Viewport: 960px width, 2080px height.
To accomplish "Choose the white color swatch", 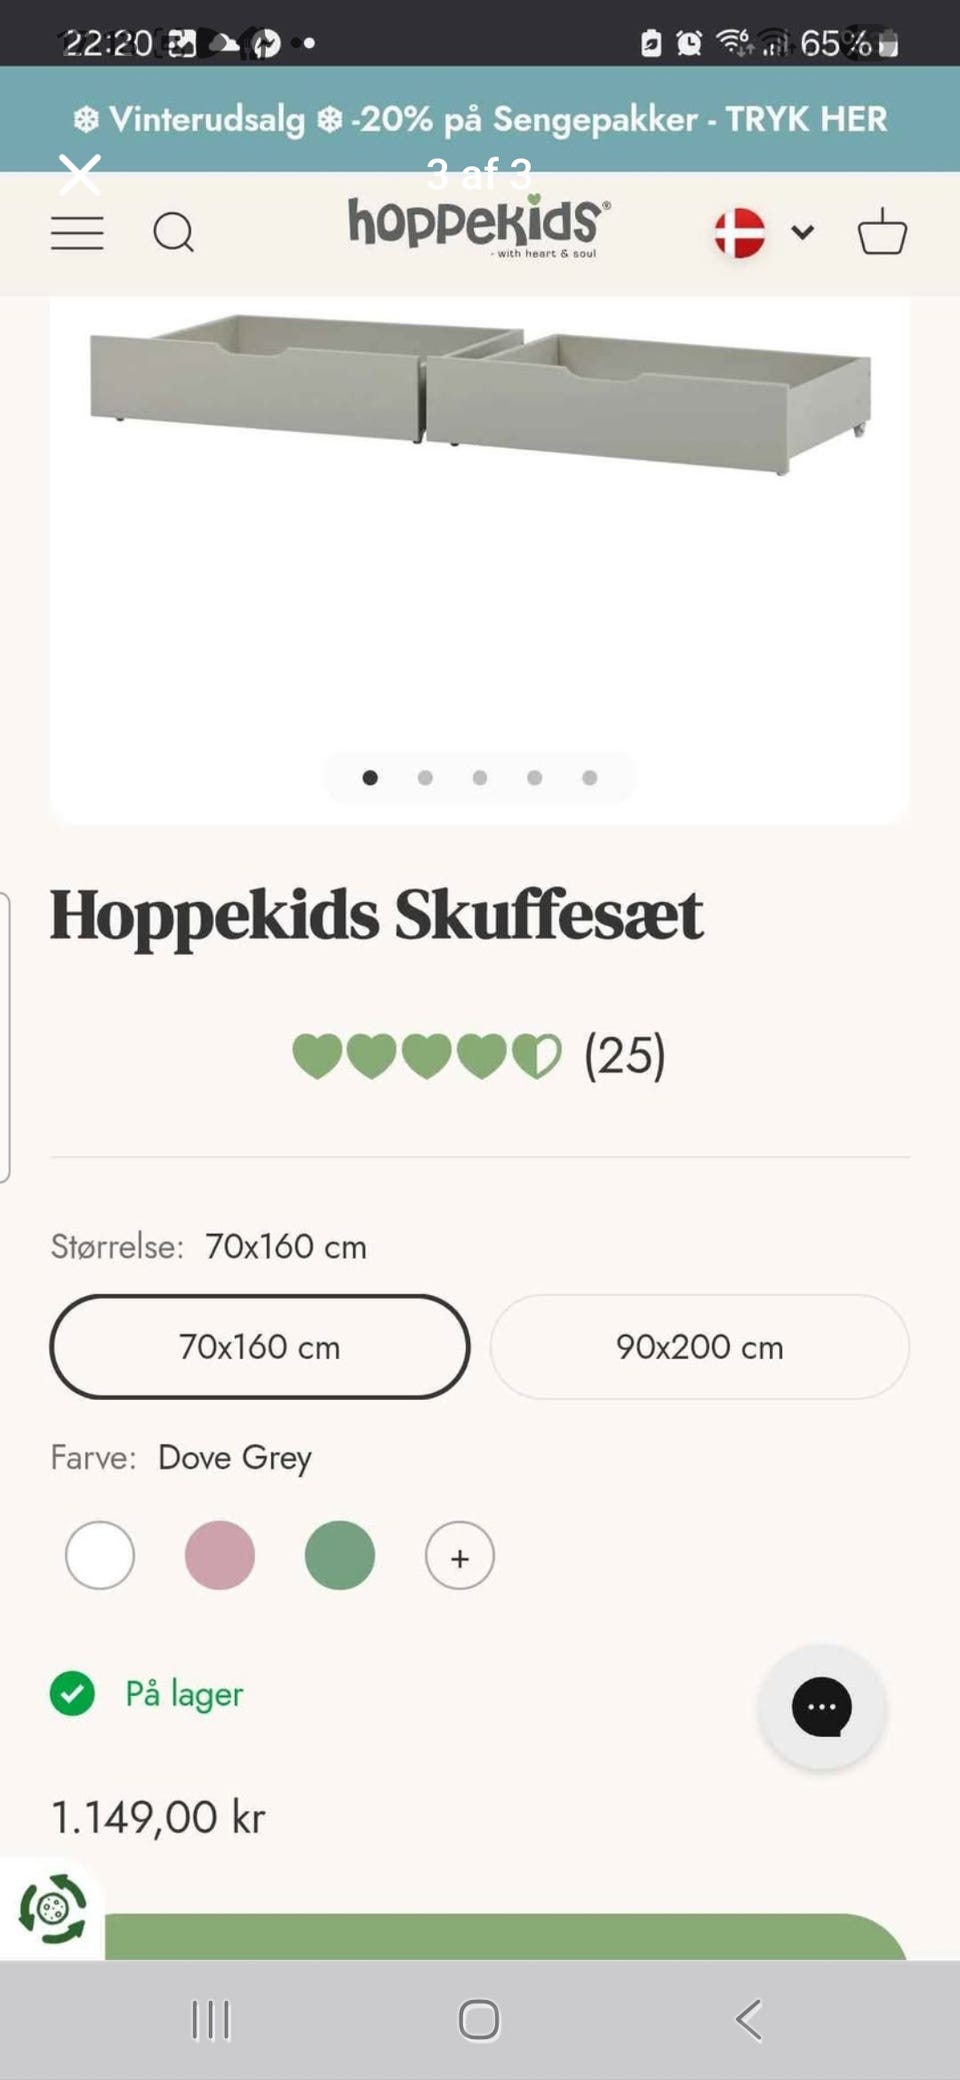I will 100,1555.
